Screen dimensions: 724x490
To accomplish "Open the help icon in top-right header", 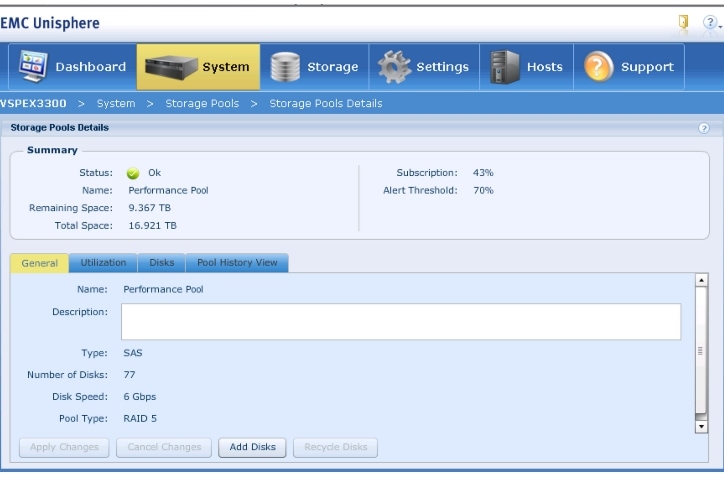I will tap(710, 22).
